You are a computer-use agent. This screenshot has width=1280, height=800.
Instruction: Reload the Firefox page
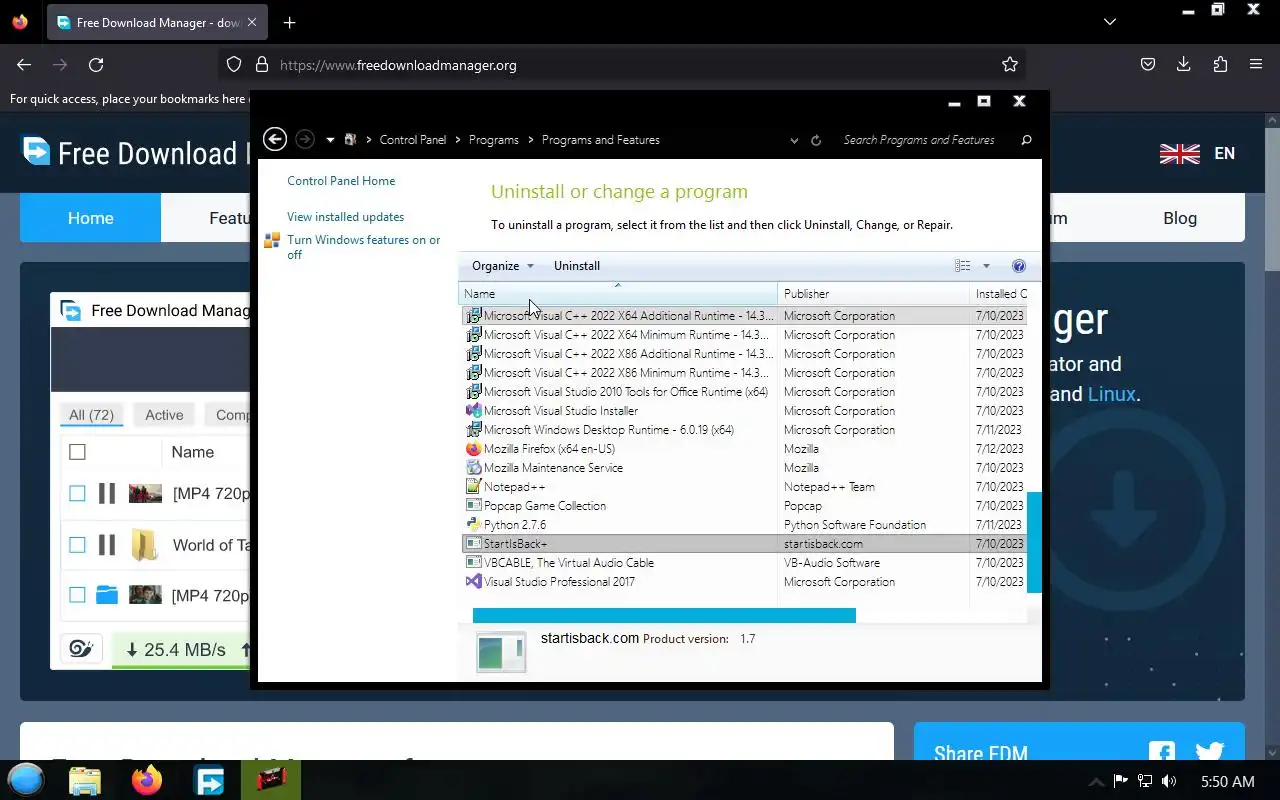tap(96, 65)
